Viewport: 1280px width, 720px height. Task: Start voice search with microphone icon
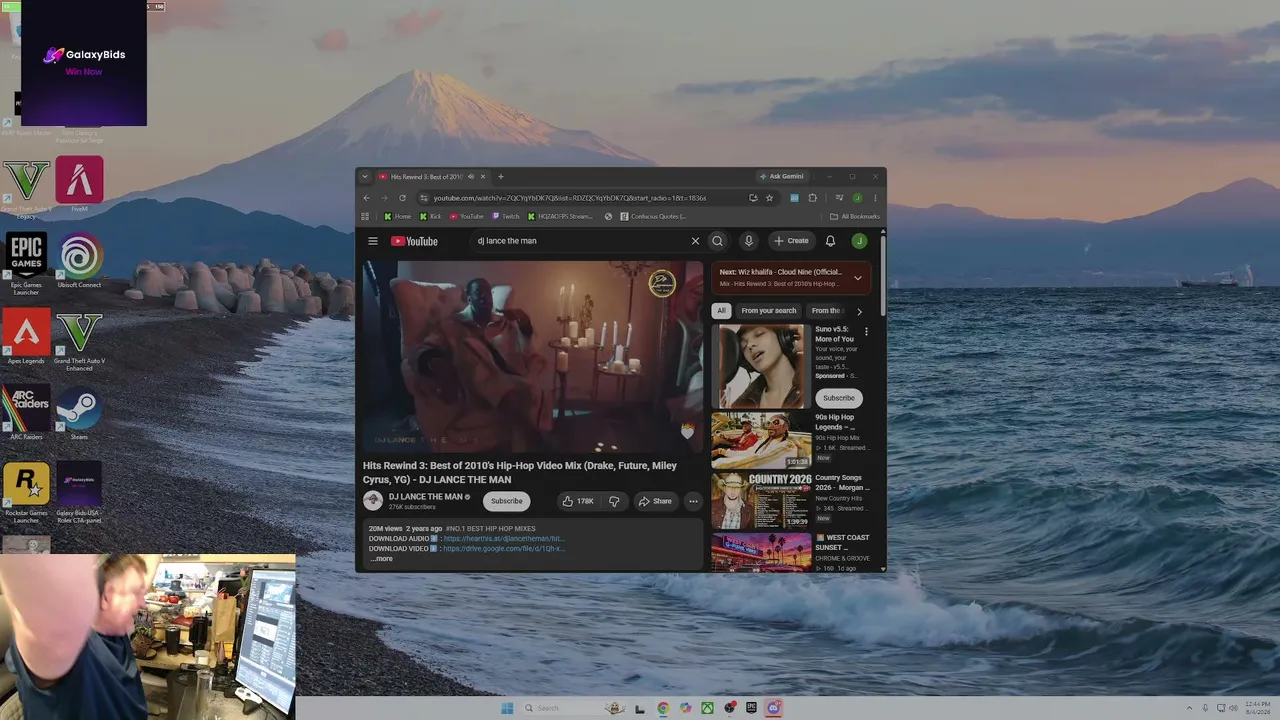point(748,241)
